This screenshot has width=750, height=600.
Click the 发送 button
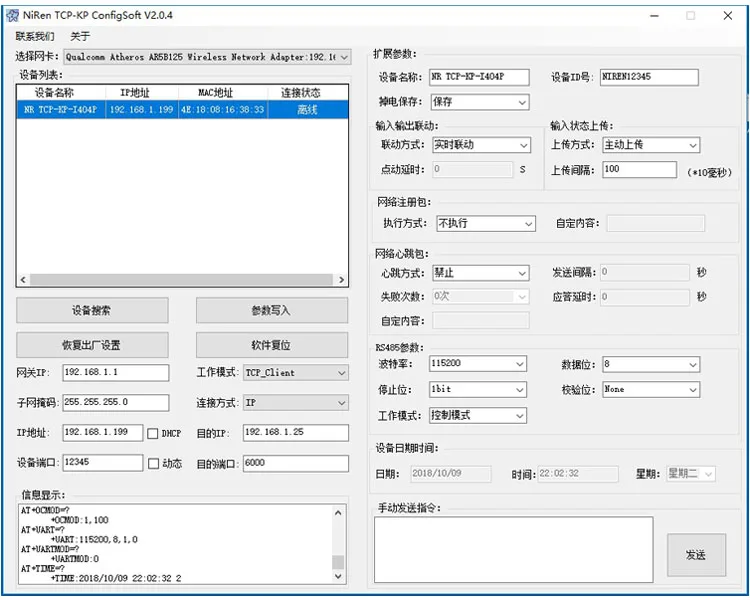pos(696,555)
